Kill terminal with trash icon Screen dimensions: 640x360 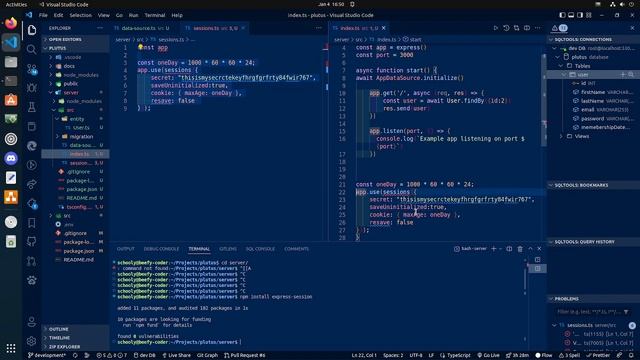coord(520,249)
